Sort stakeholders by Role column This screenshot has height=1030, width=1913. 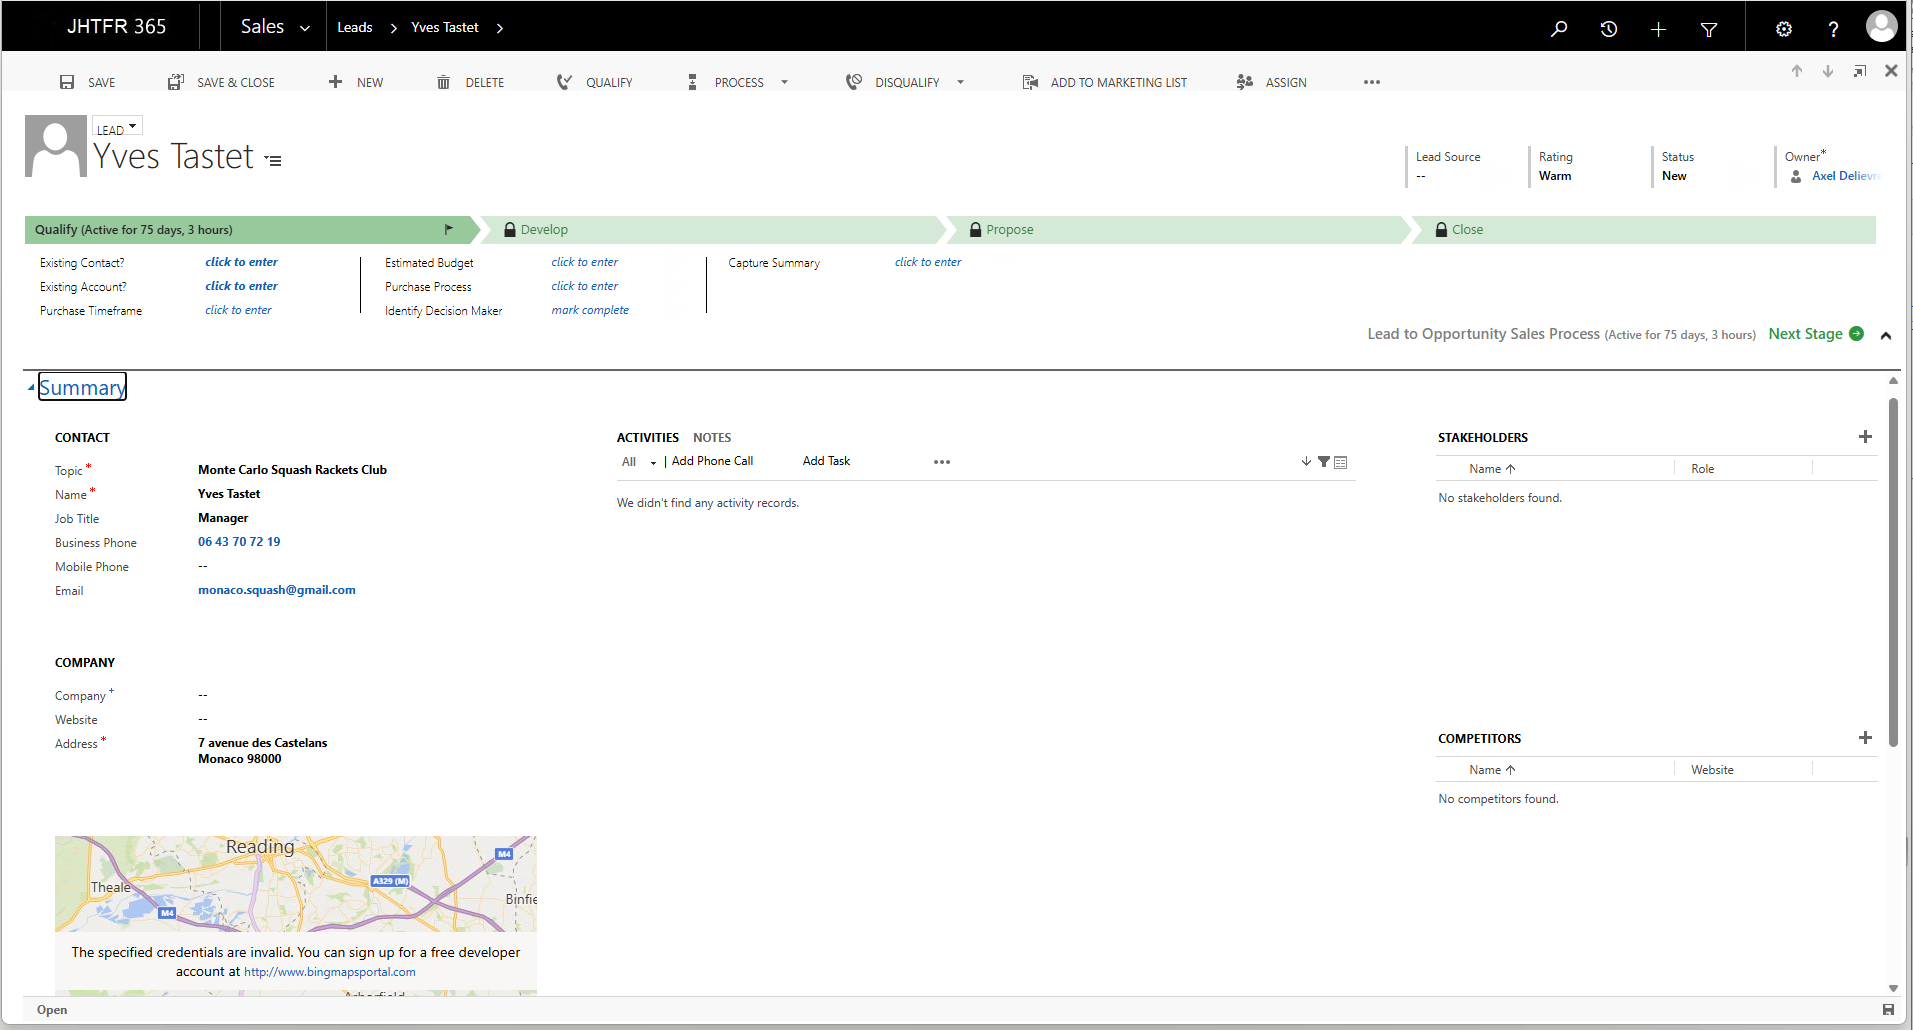click(1702, 469)
